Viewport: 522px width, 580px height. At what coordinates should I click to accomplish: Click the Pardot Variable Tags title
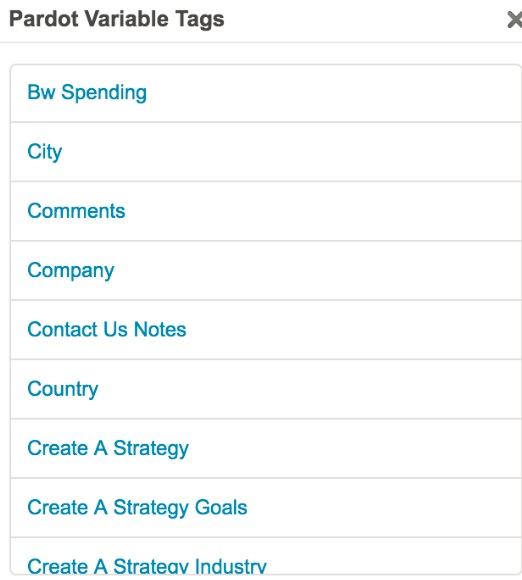pyautogui.click(x=117, y=19)
